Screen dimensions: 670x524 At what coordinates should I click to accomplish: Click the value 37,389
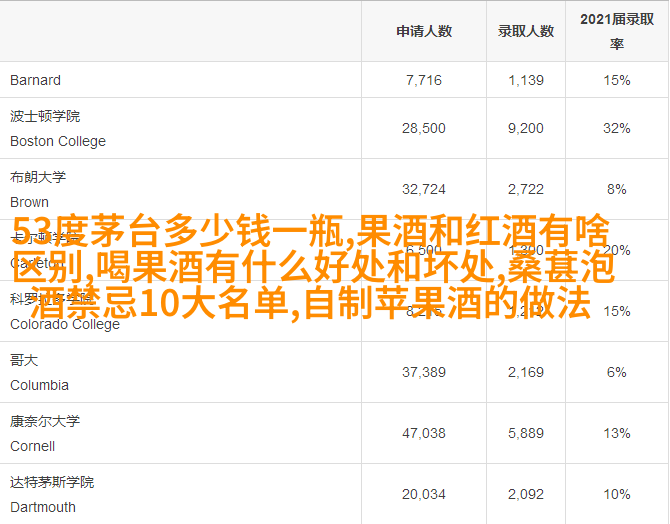click(424, 372)
